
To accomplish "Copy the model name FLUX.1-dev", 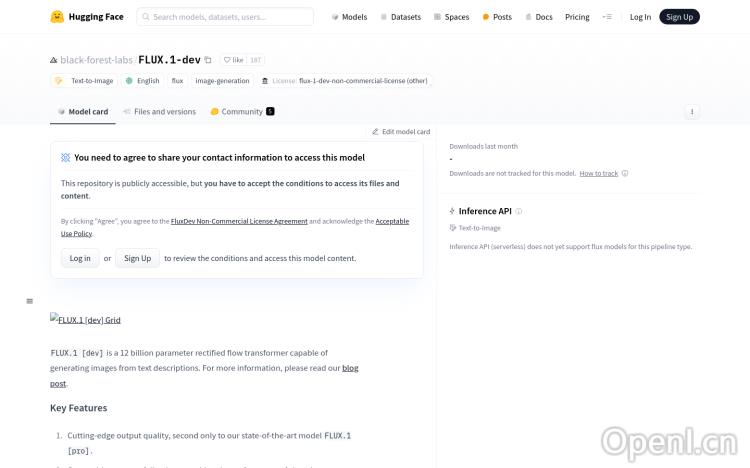I will point(208,60).
